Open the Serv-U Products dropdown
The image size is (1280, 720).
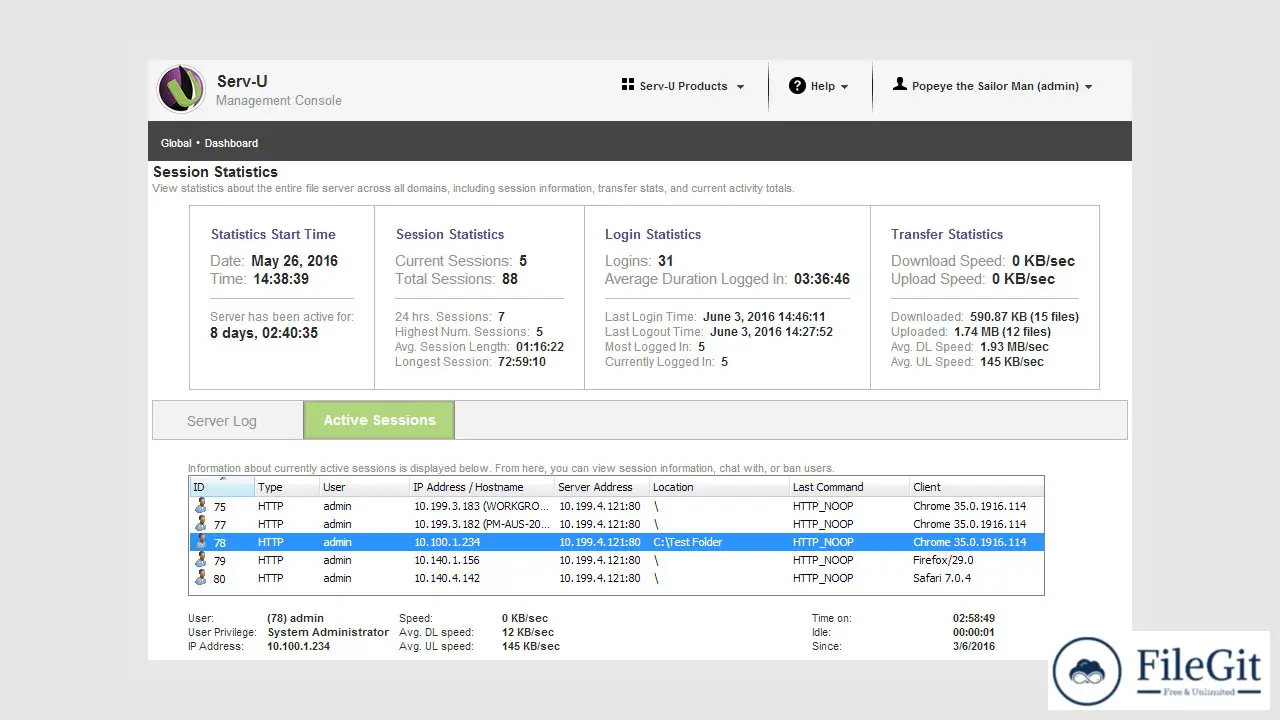click(683, 86)
